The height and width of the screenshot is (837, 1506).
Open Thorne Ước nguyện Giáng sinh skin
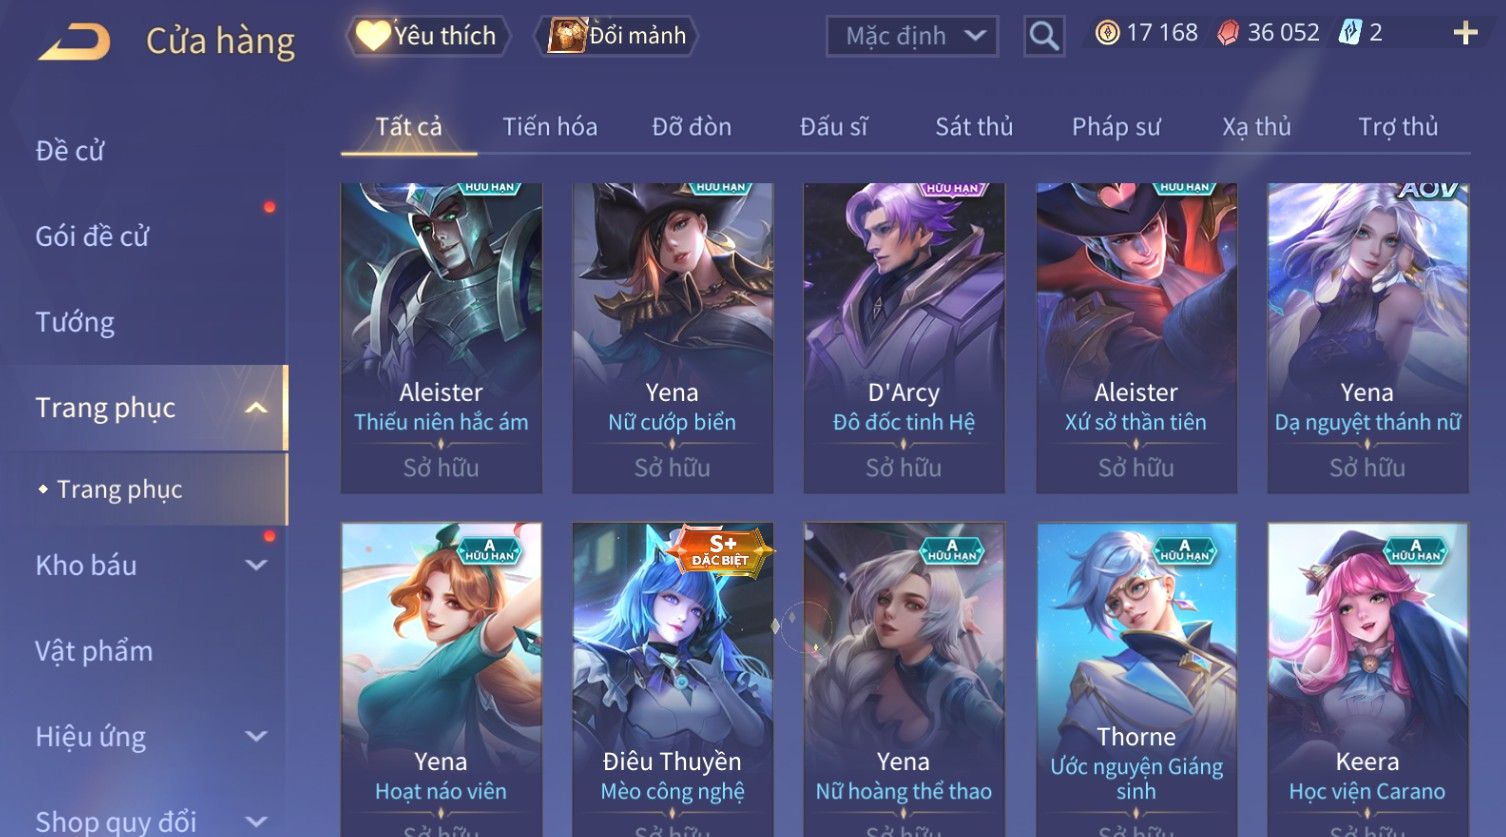1136,679
